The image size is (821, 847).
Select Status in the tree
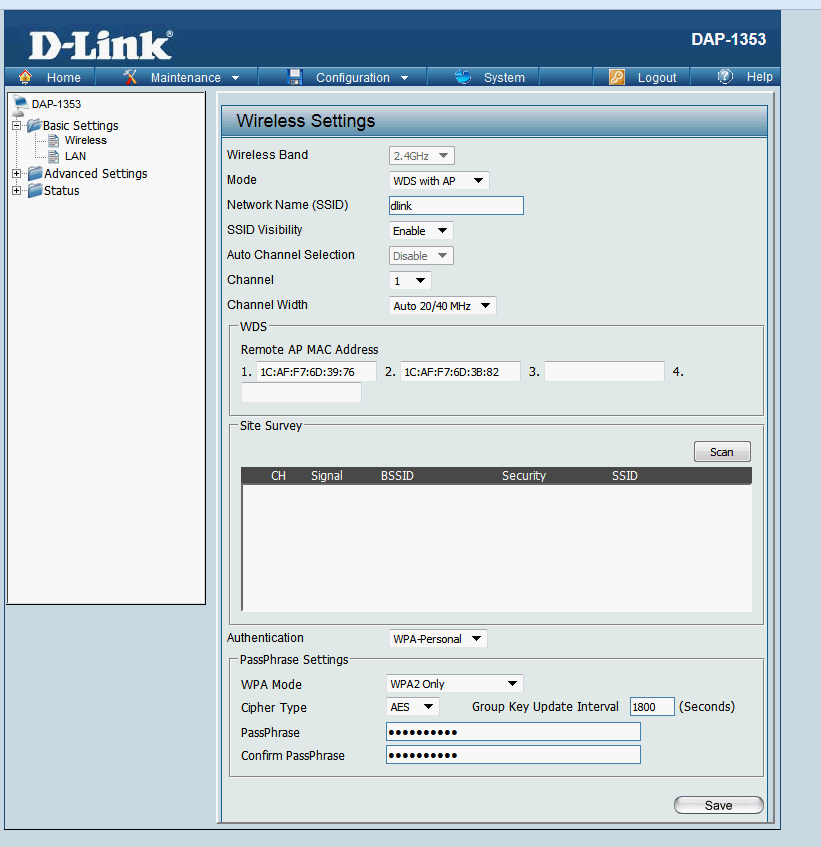coord(62,191)
